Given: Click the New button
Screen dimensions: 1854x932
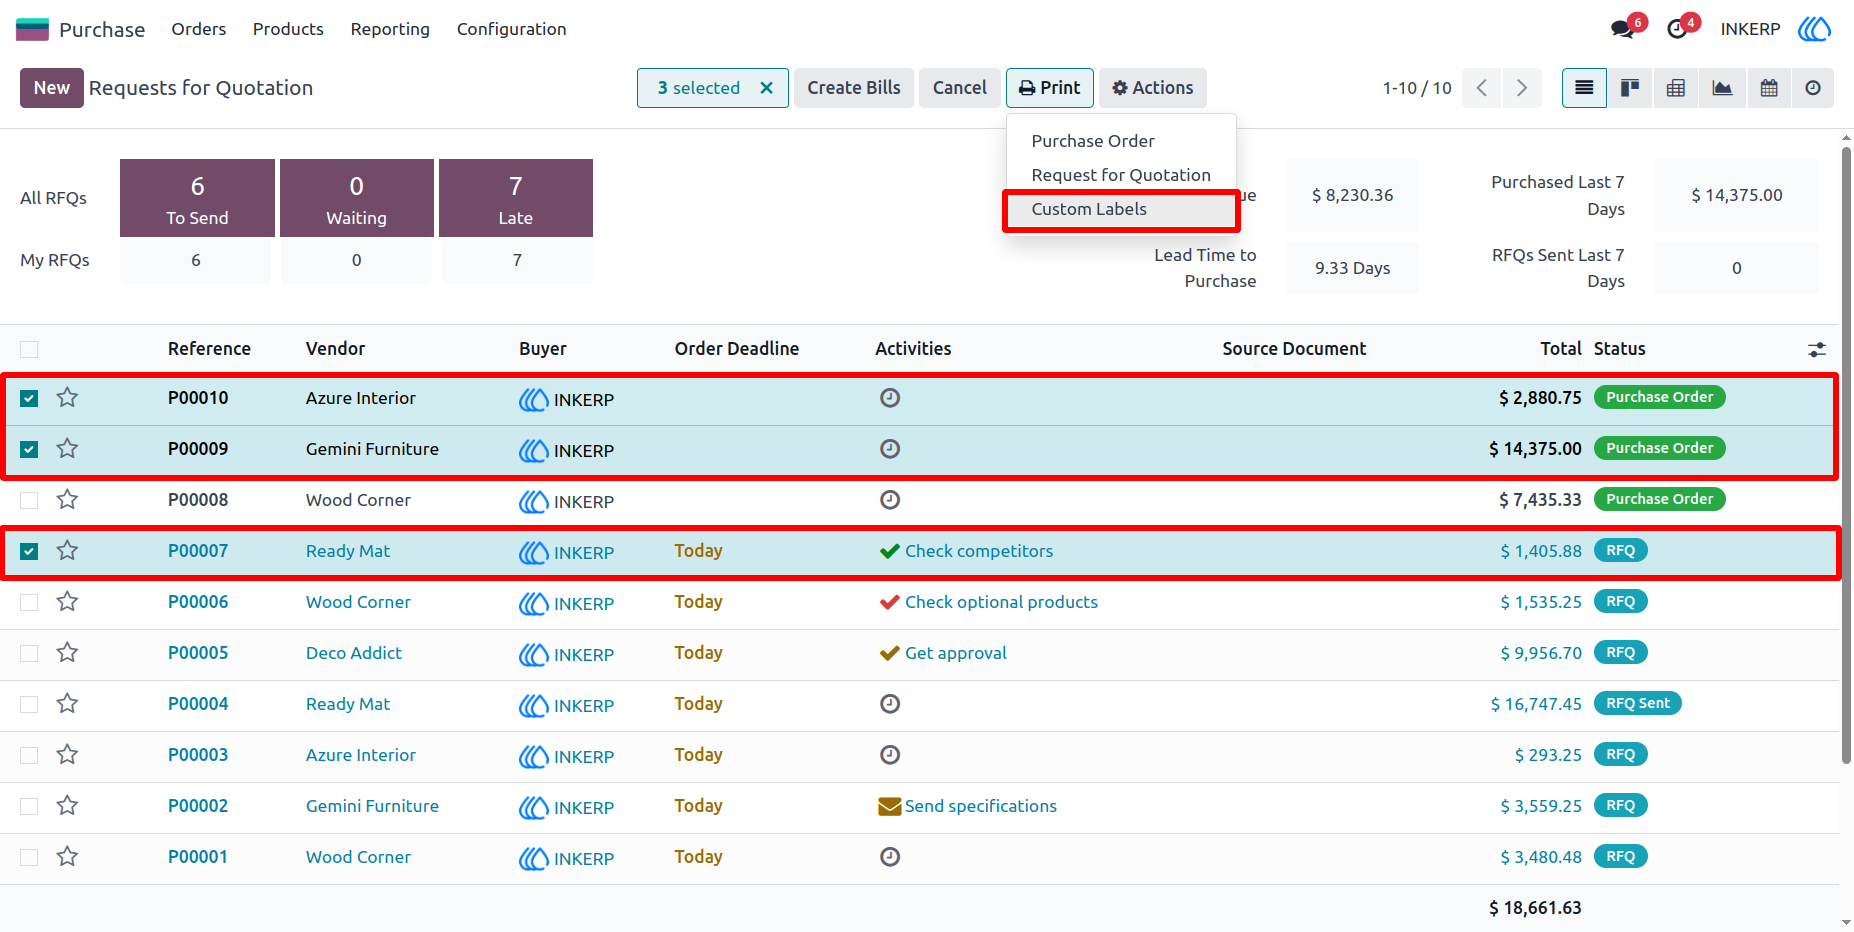Looking at the screenshot, I should click(x=52, y=88).
